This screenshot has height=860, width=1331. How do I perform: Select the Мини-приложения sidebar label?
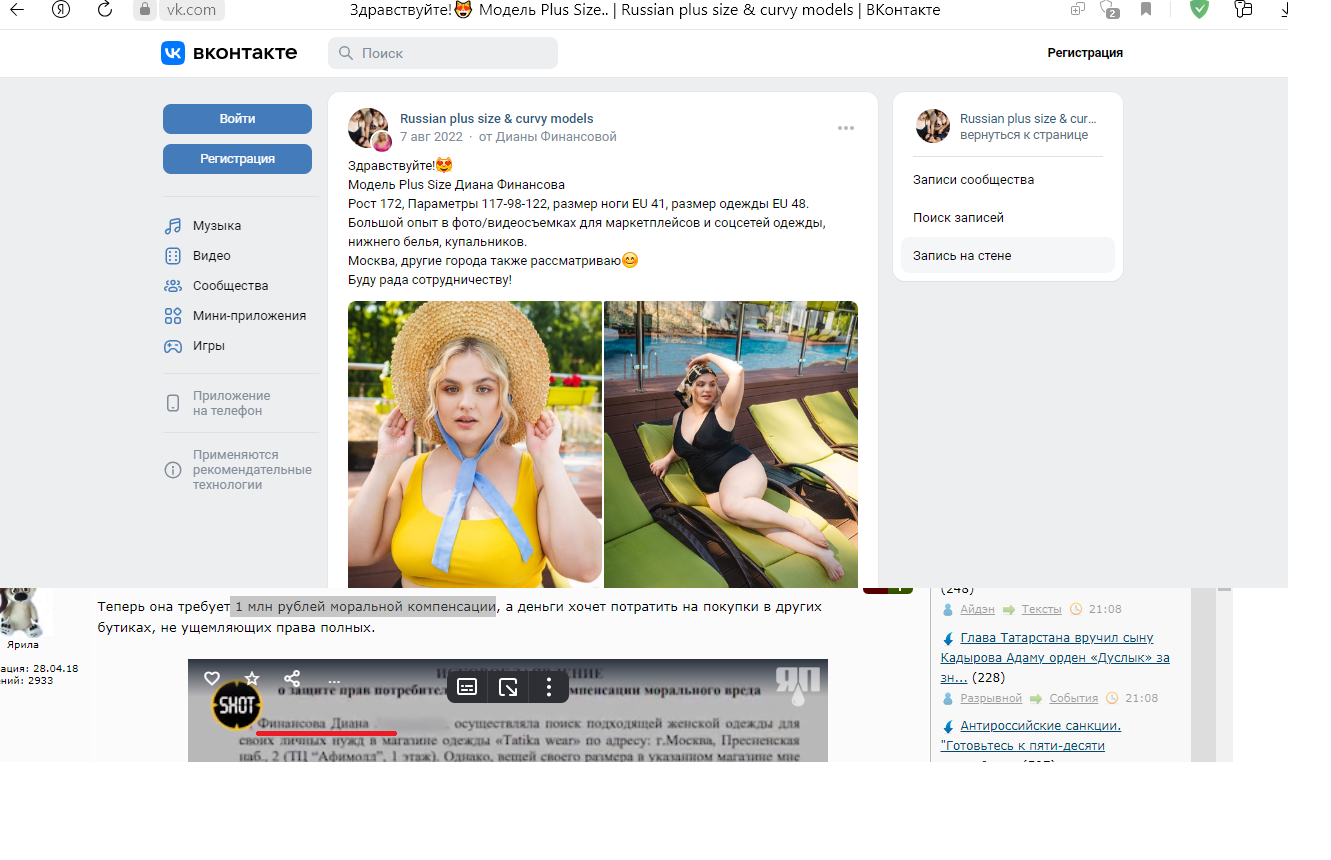250,316
